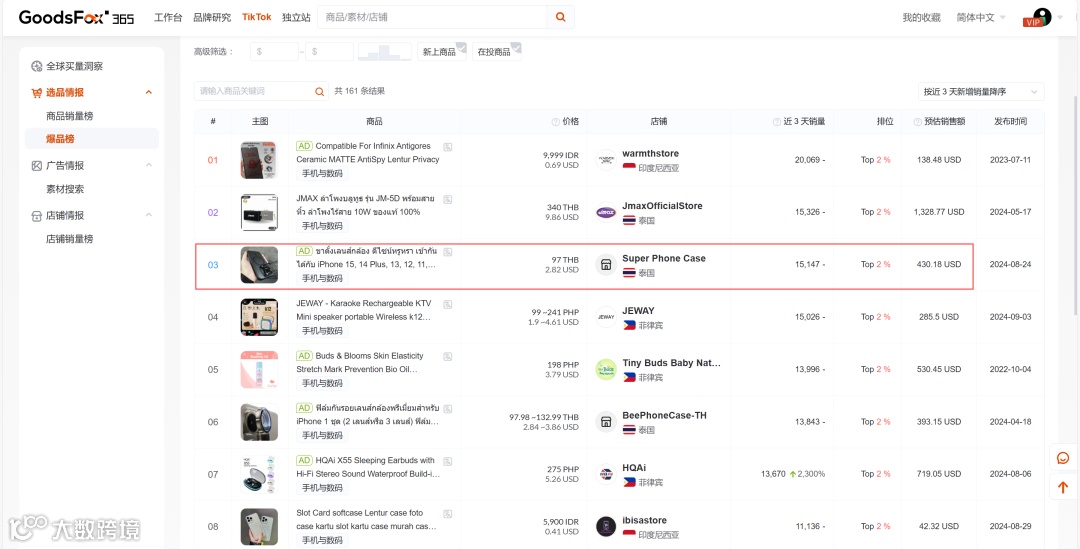The height and width of the screenshot is (549, 1080).
Task: Click the price distribution histogram slider
Action: [x=384, y=52]
